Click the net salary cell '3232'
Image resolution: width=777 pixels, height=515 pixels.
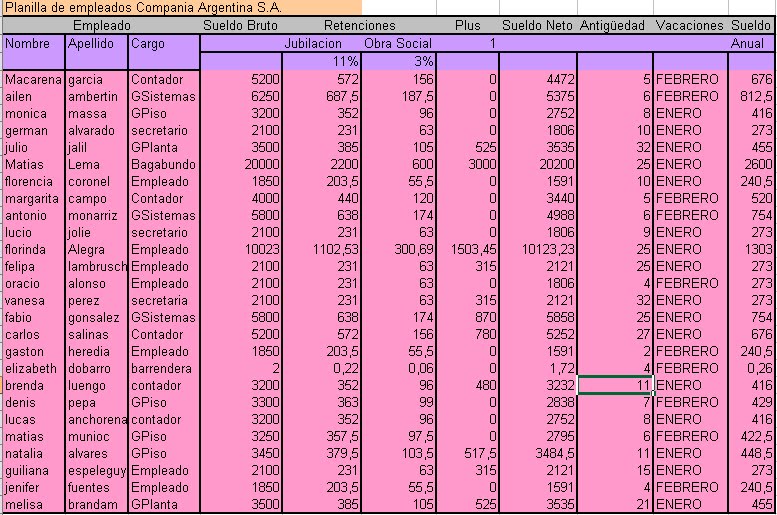(538, 385)
